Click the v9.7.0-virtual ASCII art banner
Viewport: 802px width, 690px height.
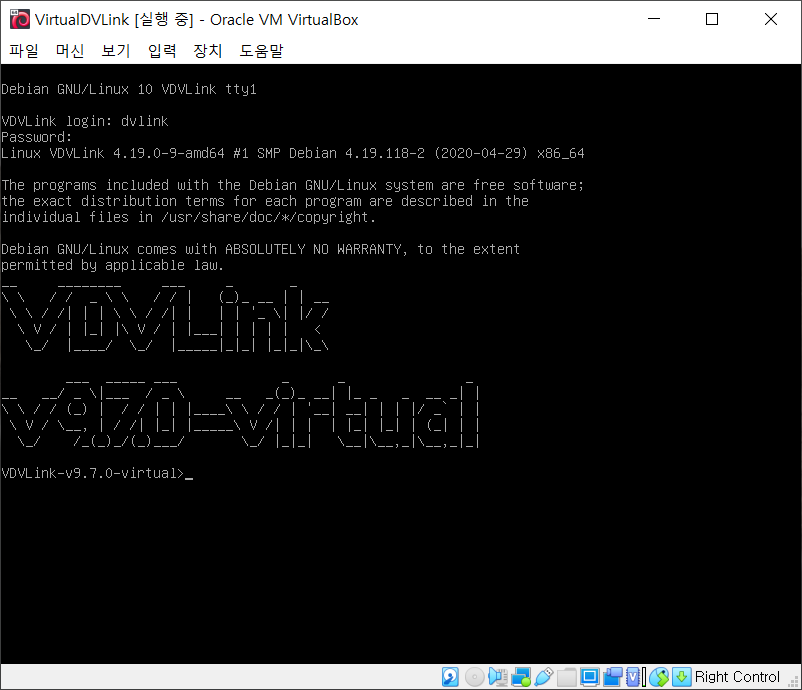coord(240,414)
